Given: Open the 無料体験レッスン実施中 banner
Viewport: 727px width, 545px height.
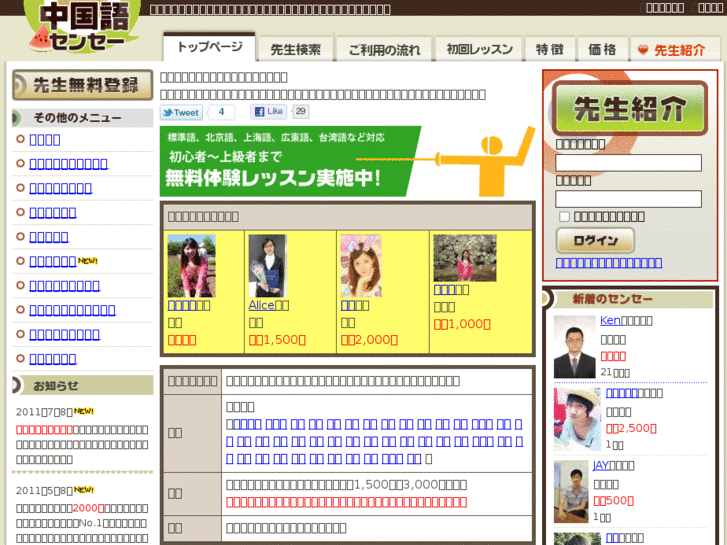Looking at the screenshot, I should point(347,161).
